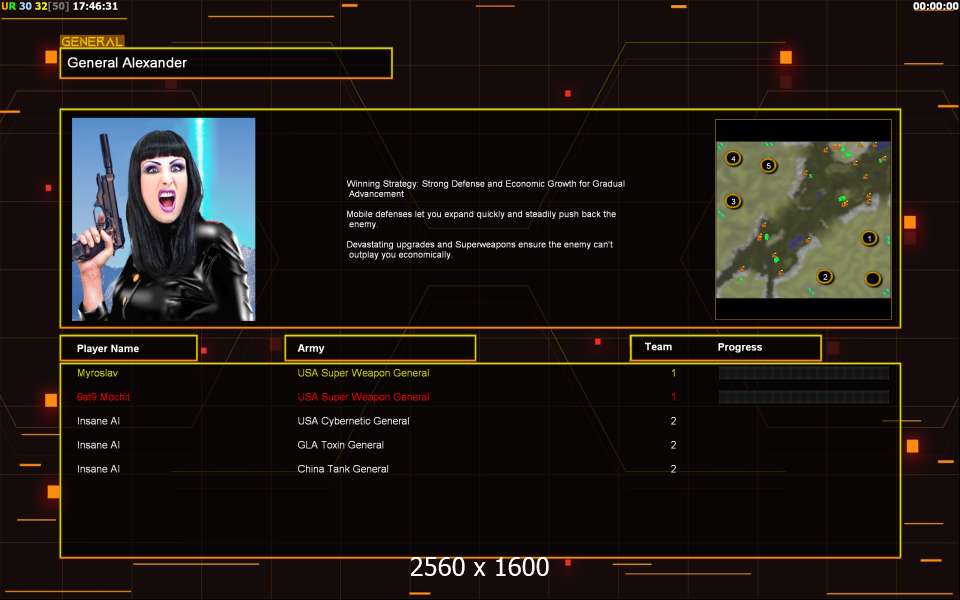Select the red player name 6at9 Mochit
Viewport: 960px width, 600px height.
[103, 397]
